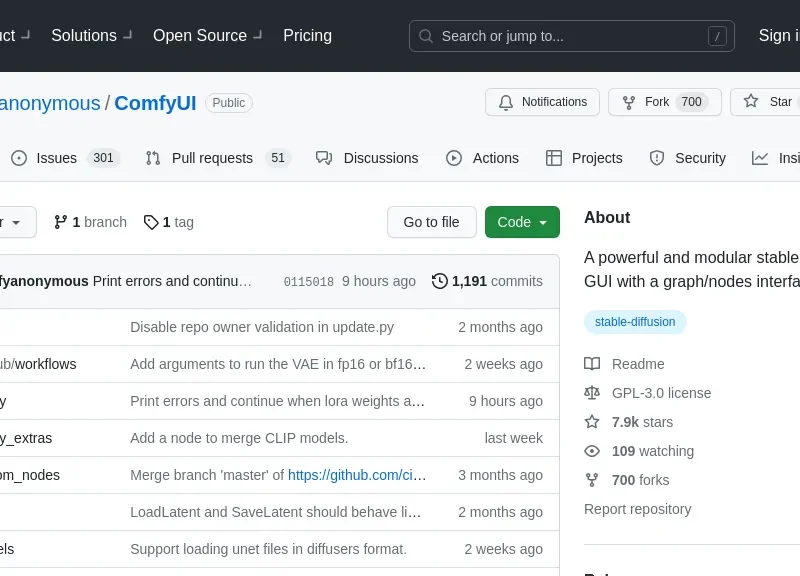Star the ComfyUI repository
This screenshot has width=800, height=576.
[768, 102]
